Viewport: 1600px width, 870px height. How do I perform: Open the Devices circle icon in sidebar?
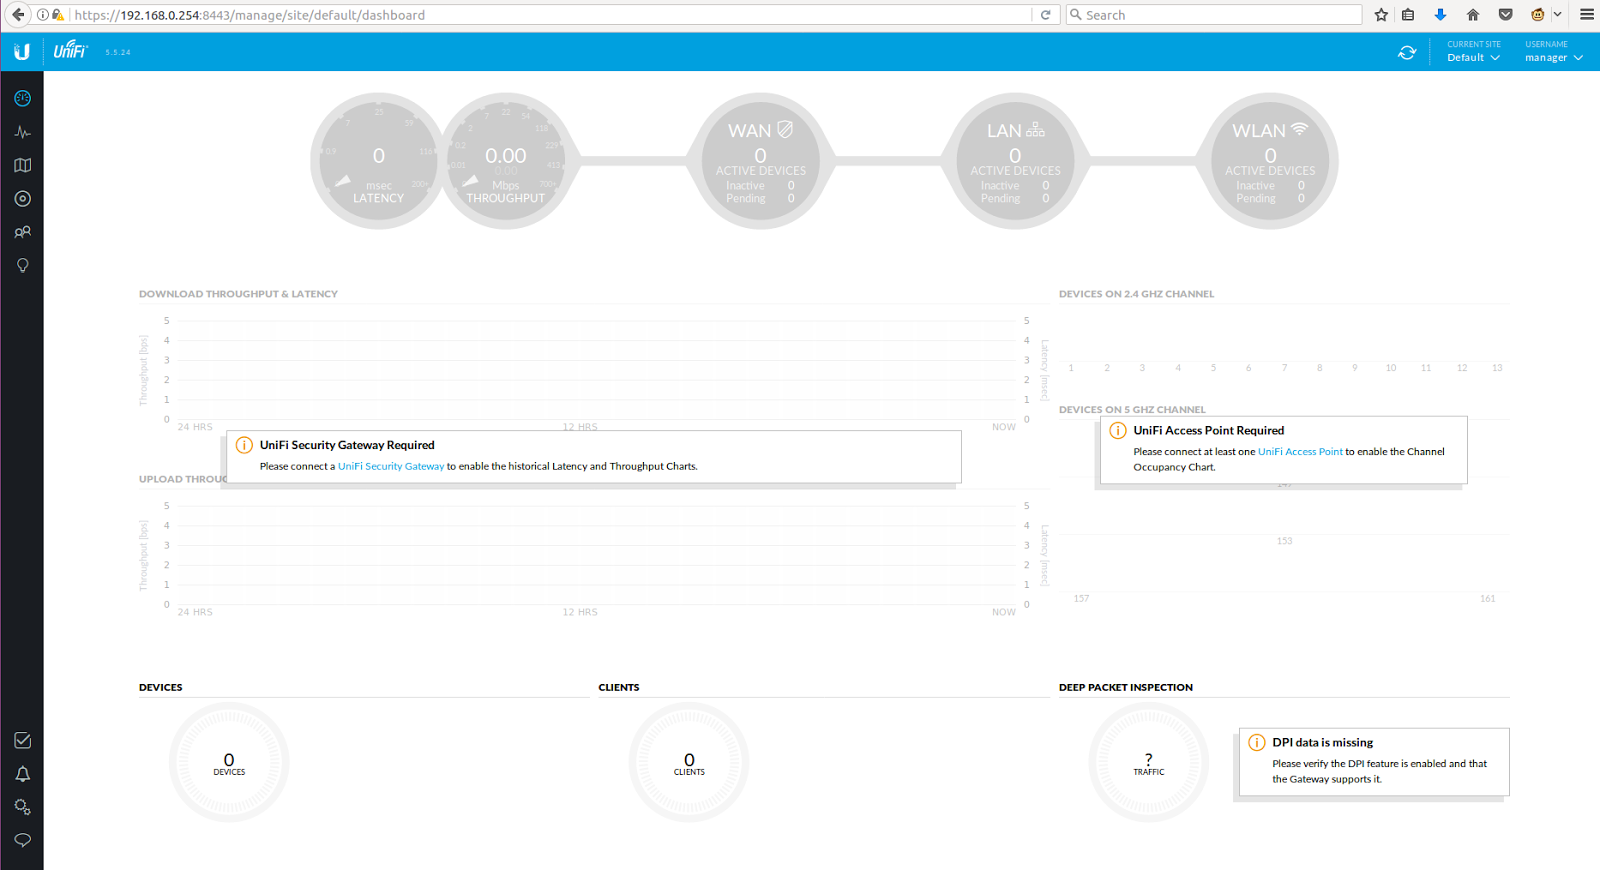[x=22, y=198]
